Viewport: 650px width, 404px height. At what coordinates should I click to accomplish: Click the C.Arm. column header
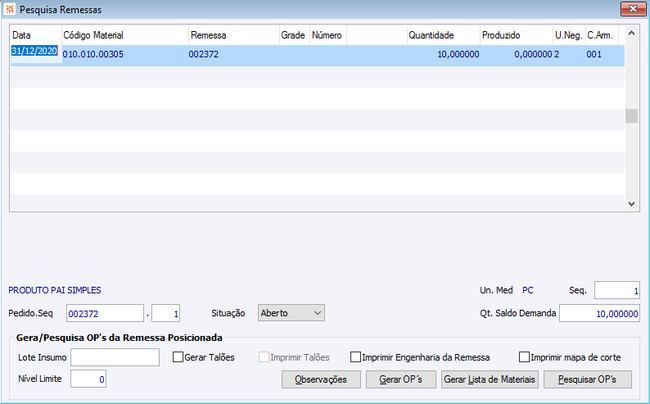pyautogui.click(x=601, y=35)
